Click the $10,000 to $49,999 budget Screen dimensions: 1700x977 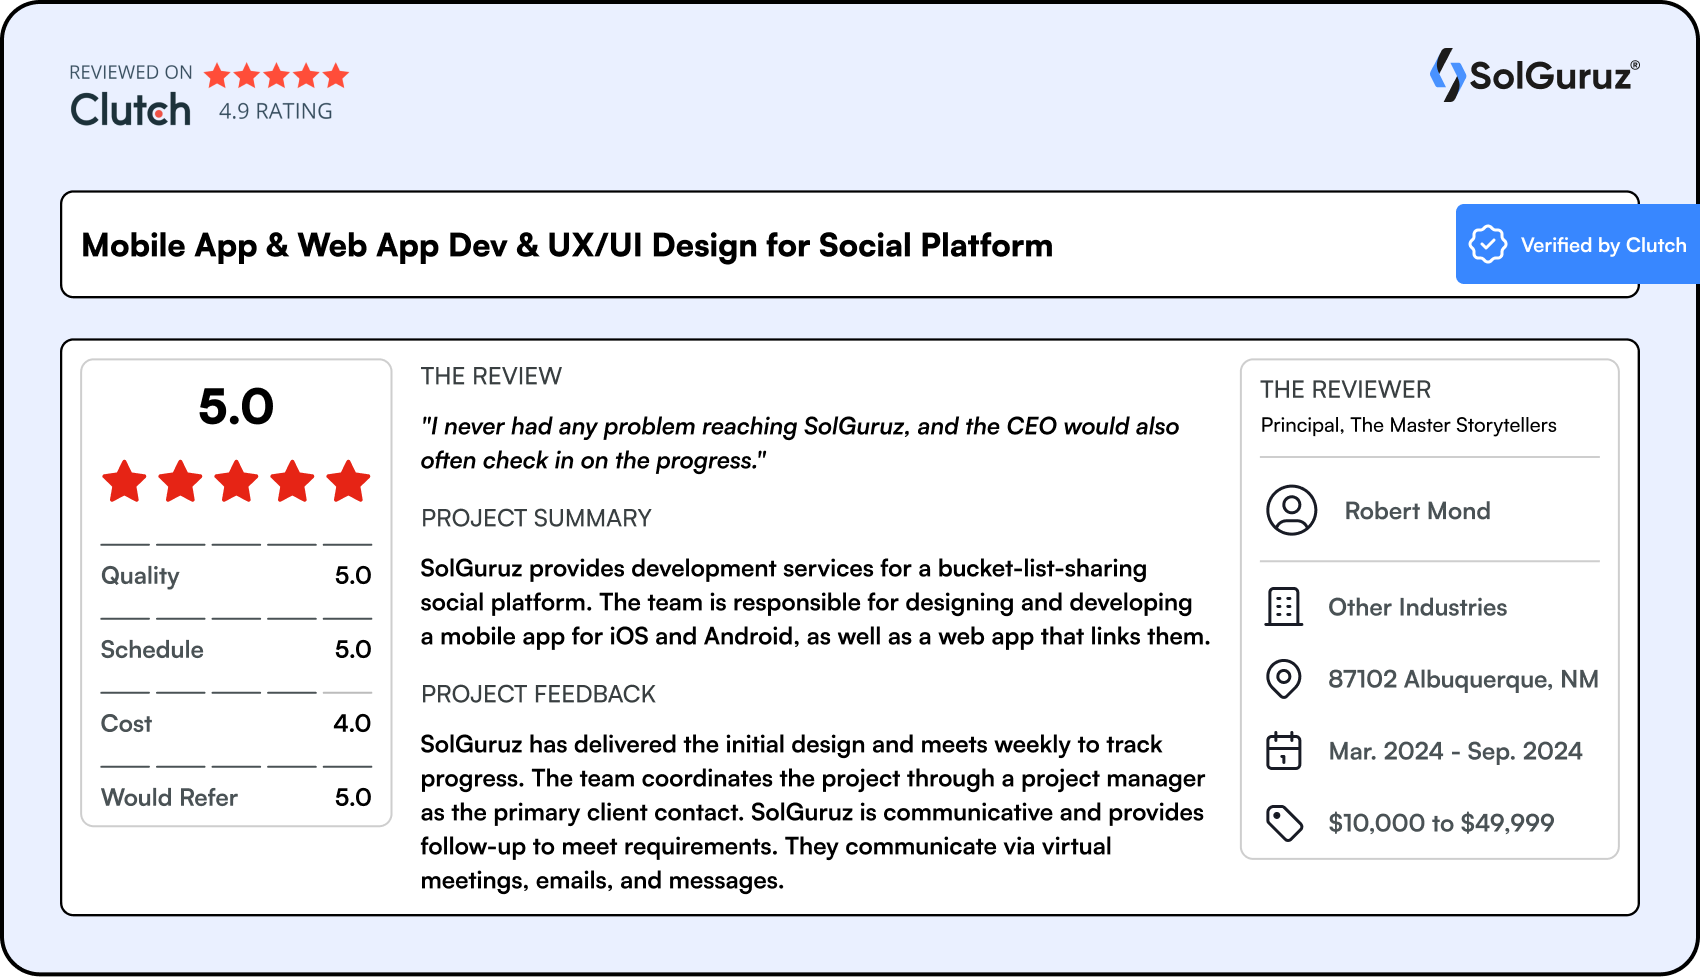point(1441,823)
